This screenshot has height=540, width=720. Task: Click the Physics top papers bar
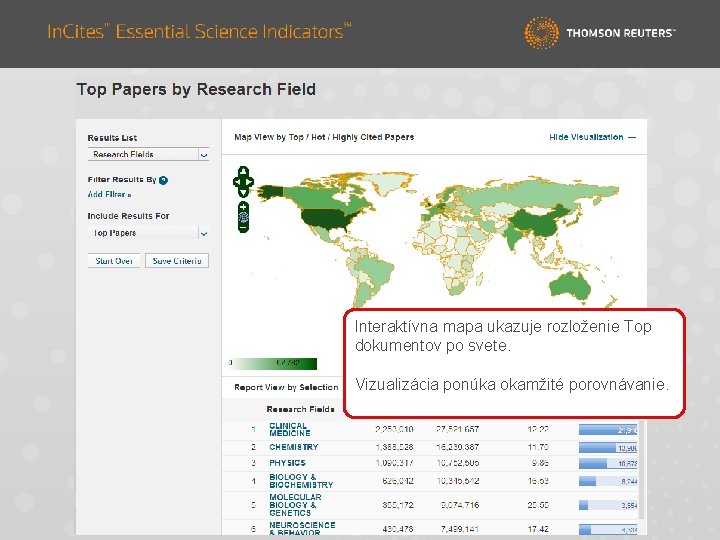[x=608, y=463]
